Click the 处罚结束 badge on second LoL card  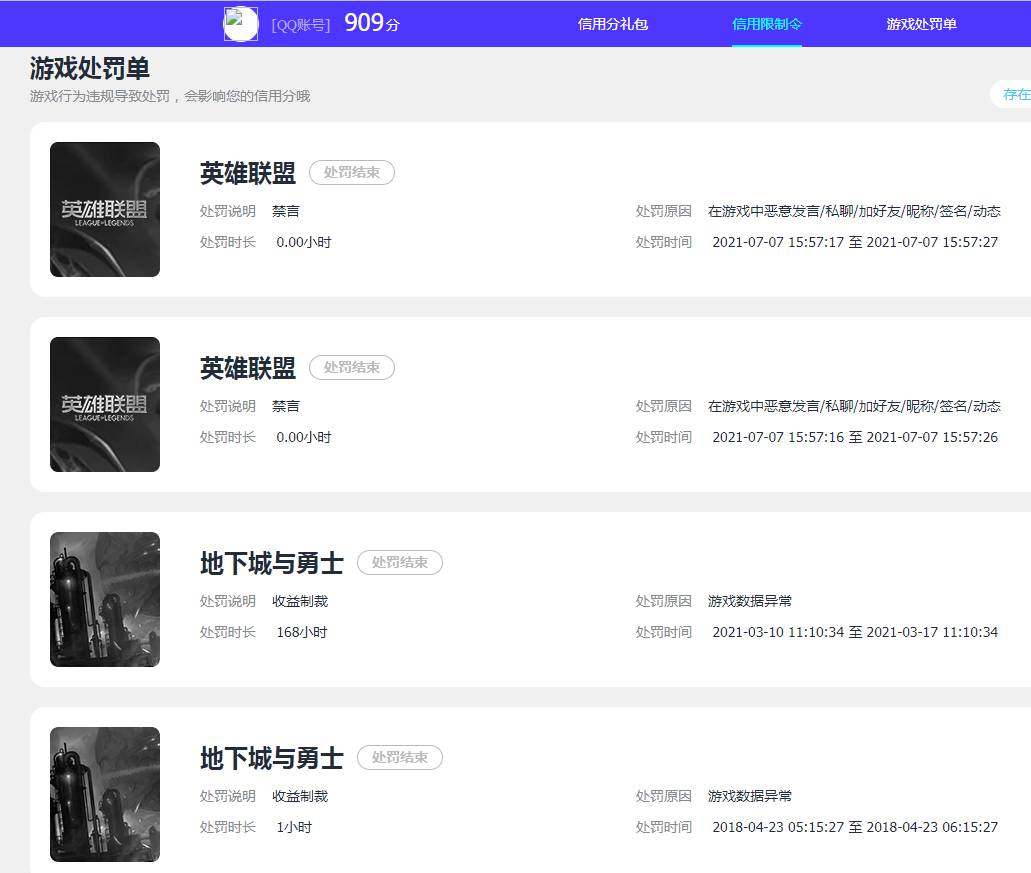(352, 368)
